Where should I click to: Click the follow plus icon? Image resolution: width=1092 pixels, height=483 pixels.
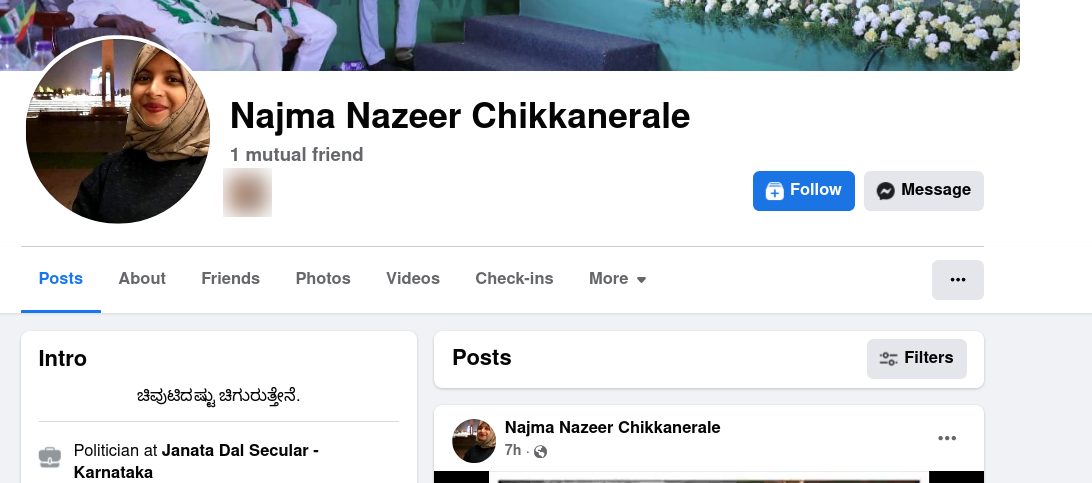click(774, 191)
